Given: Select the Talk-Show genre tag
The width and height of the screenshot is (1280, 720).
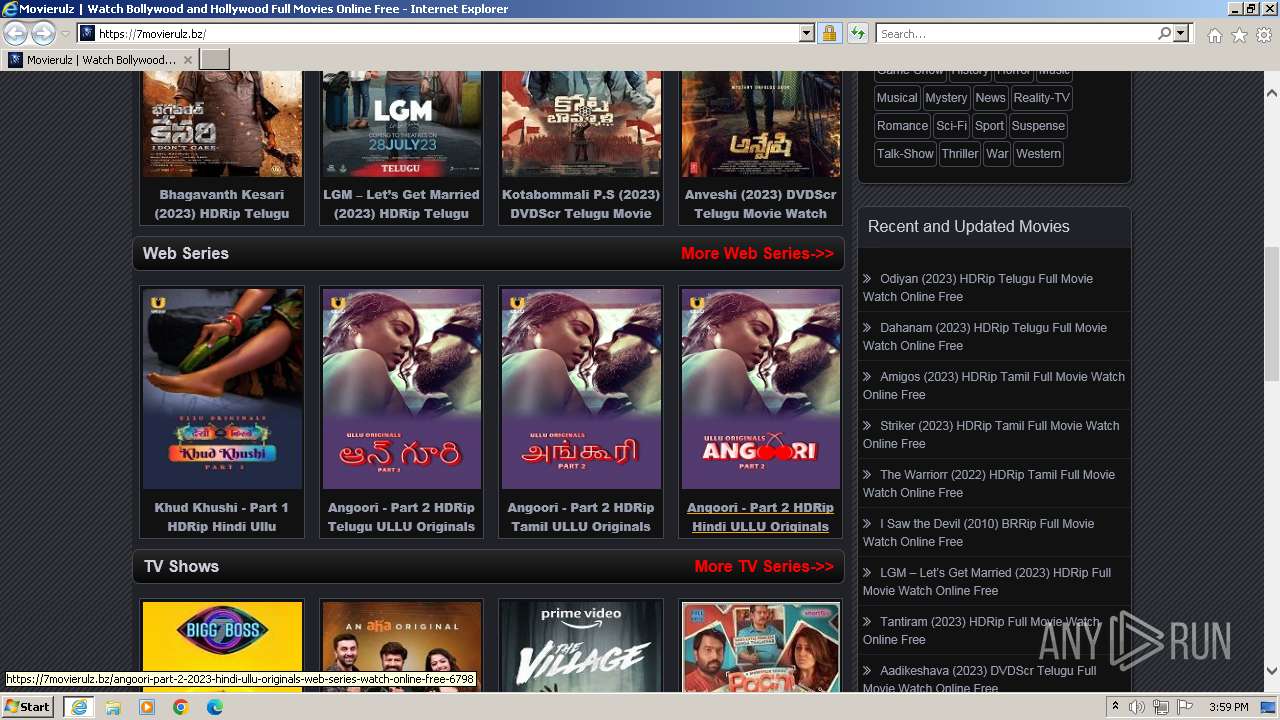Looking at the screenshot, I should (x=905, y=154).
